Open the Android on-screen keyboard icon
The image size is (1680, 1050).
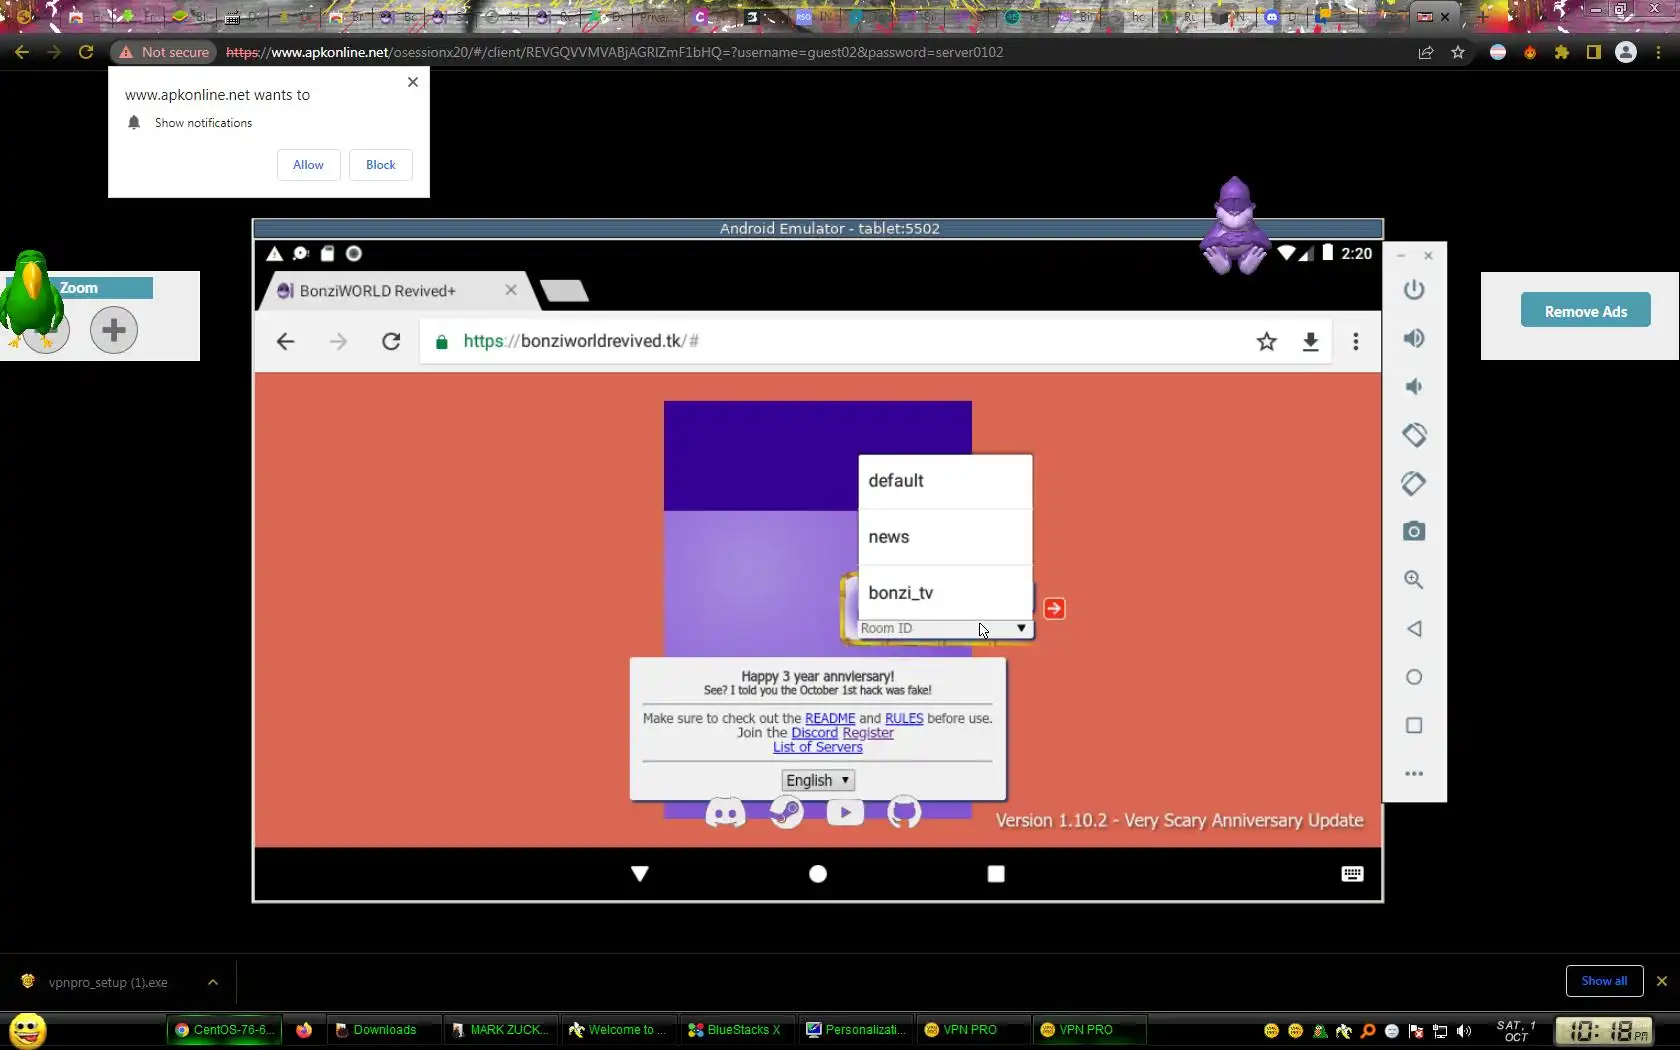coord(1352,874)
